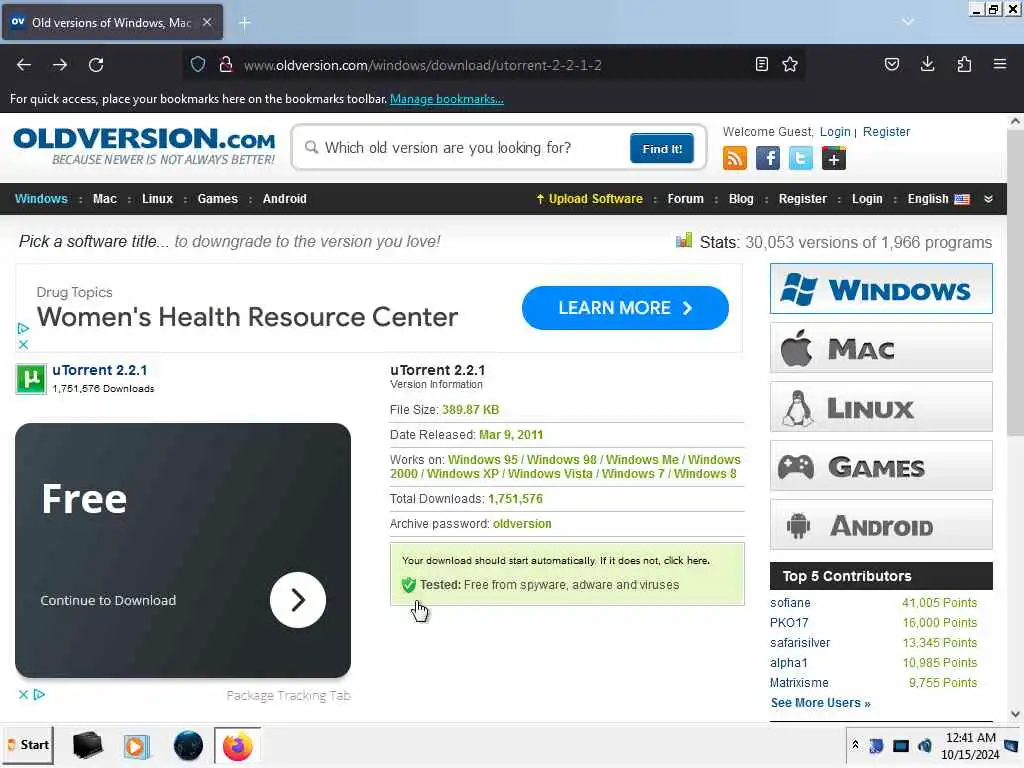Click the uTorrent 2.2.1 title link
1024x768 pixels.
pyautogui.click(x=100, y=370)
